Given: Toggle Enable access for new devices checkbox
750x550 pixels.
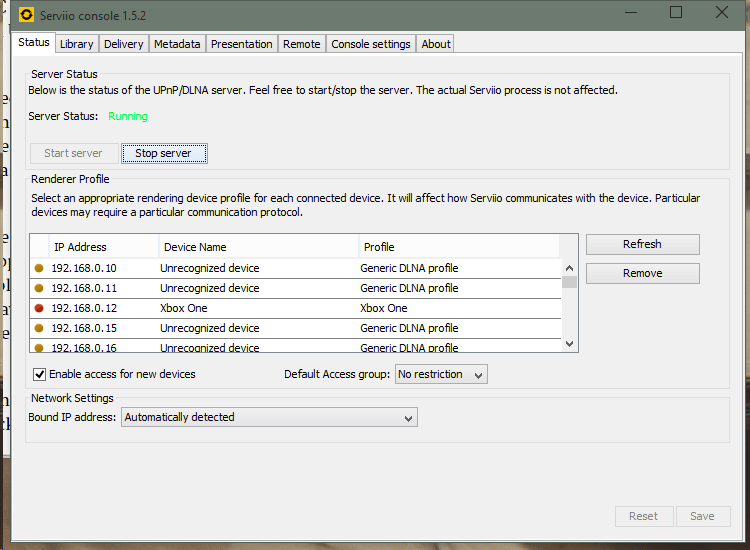Looking at the screenshot, I should 40,374.
